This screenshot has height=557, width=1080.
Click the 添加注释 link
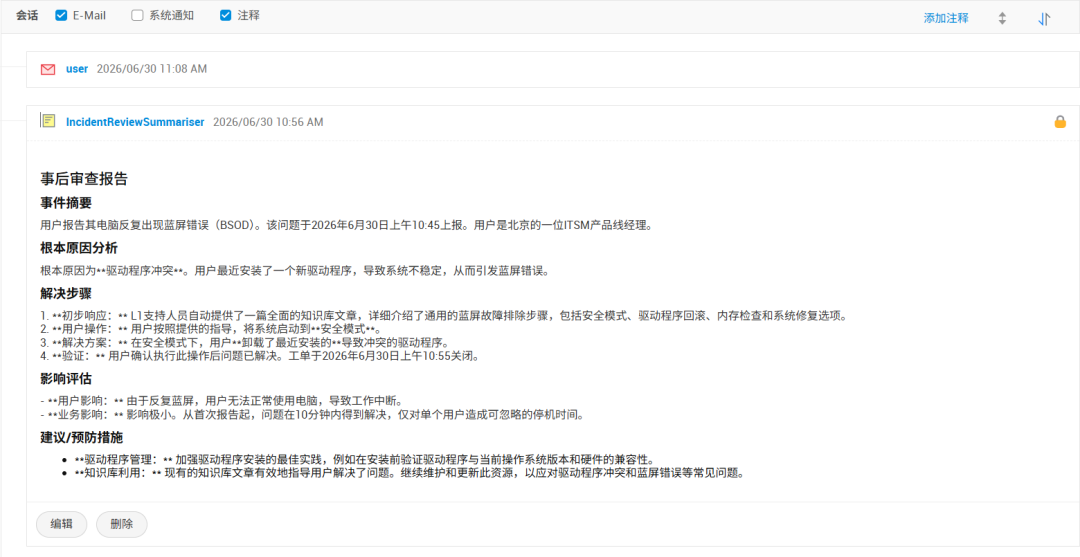(946, 19)
